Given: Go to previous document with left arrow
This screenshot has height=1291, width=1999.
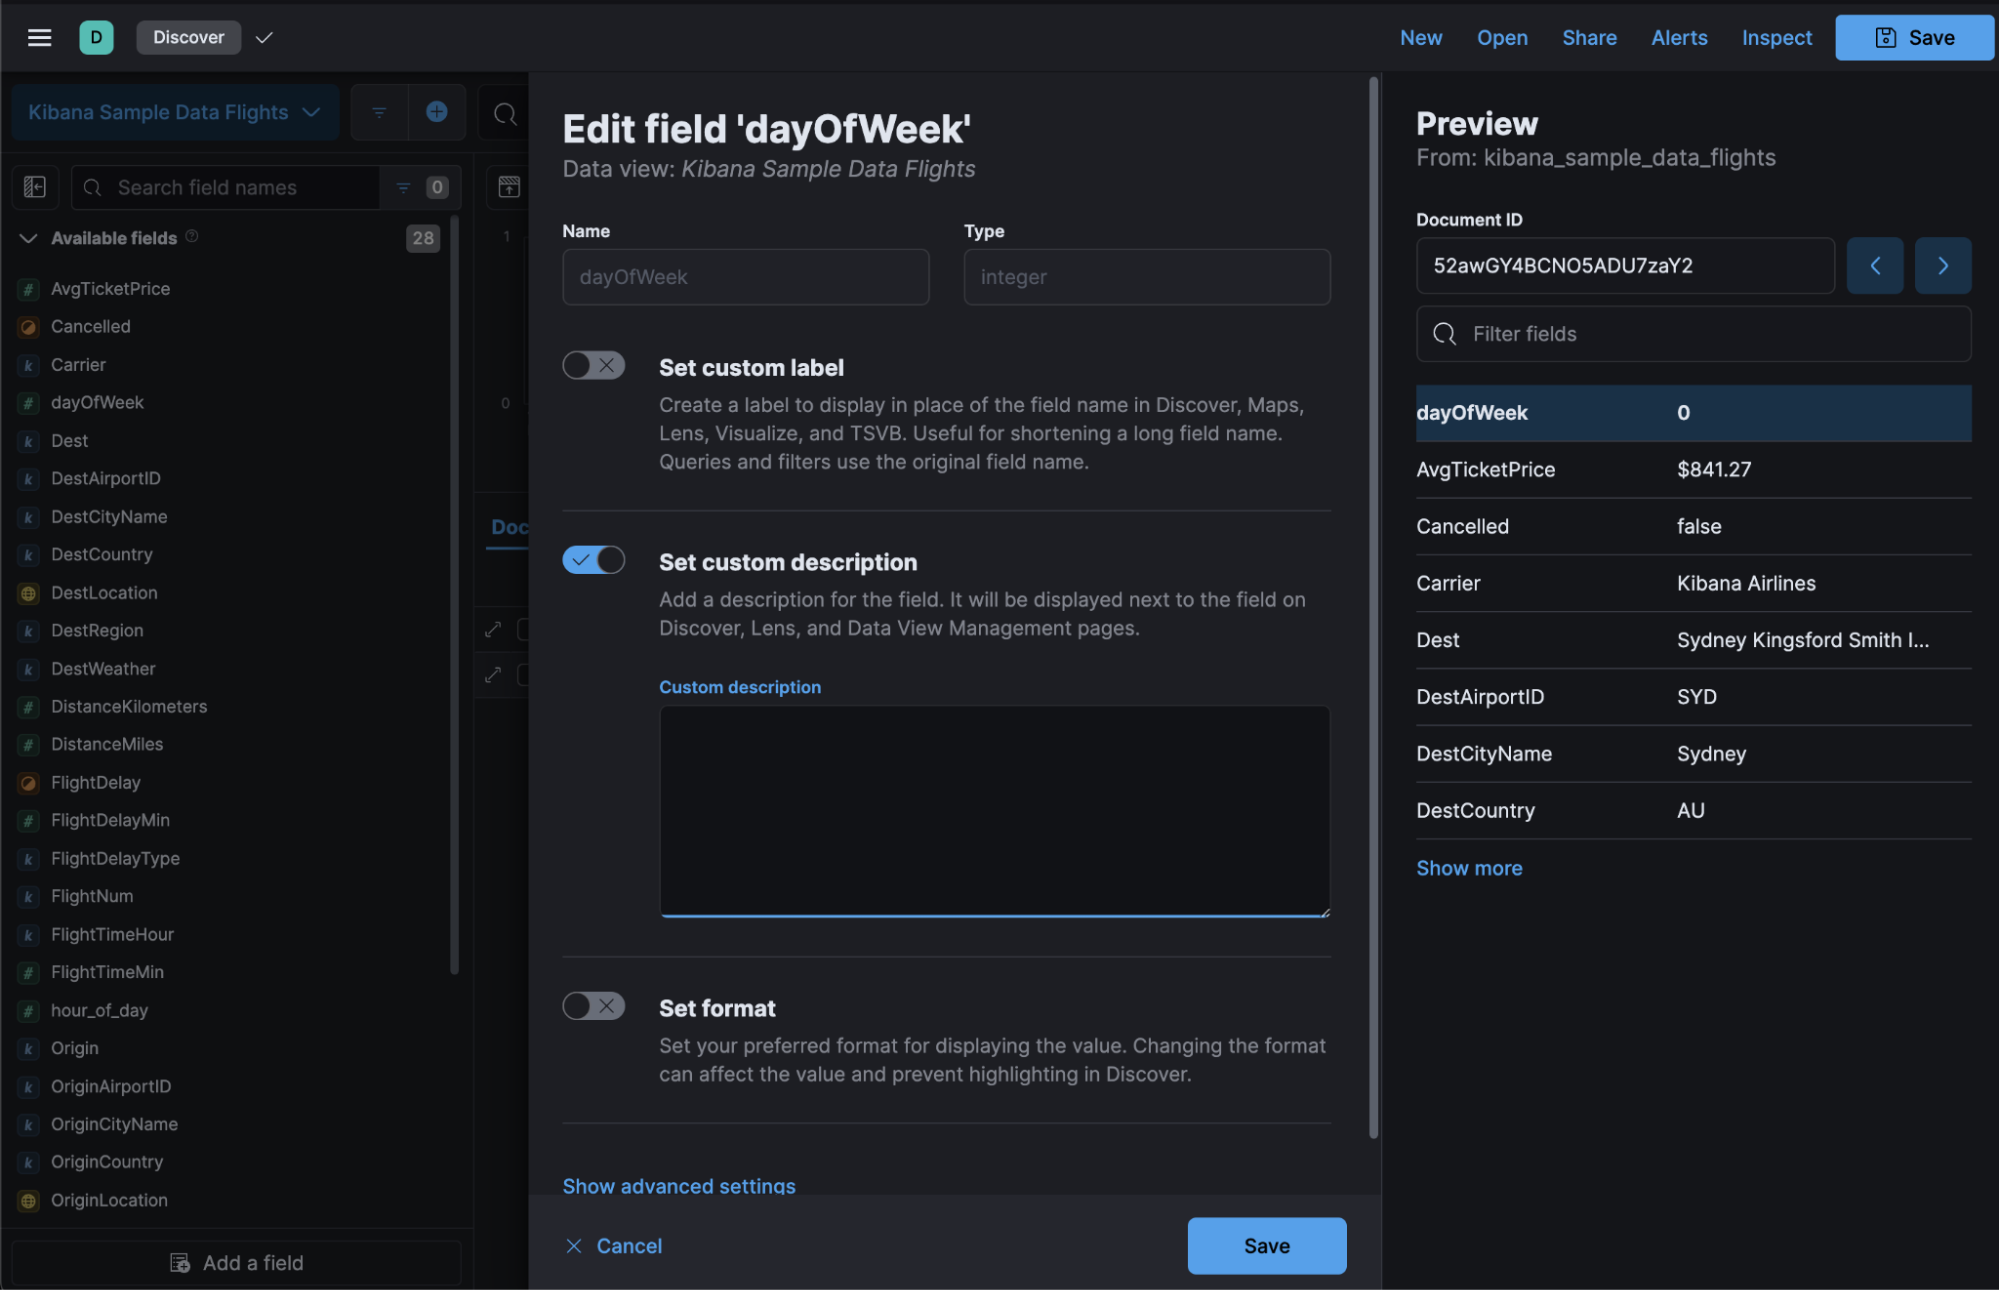Looking at the screenshot, I should click(1874, 265).
